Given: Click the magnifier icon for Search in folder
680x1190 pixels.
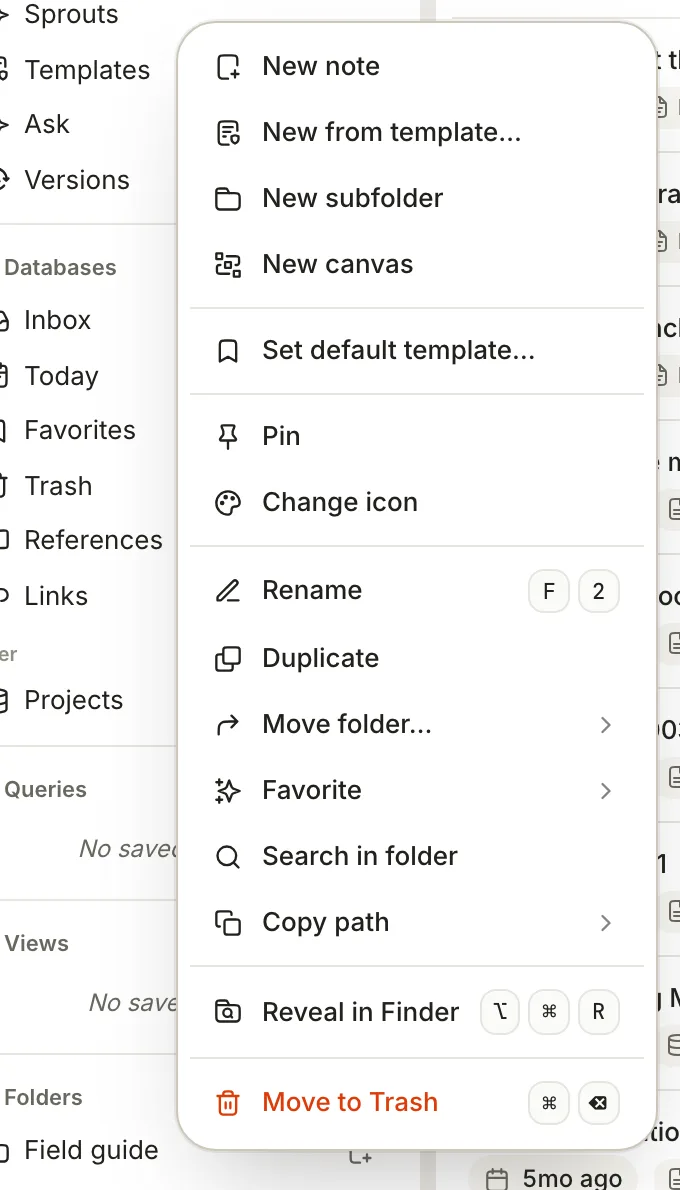Looking at the screenshot, I should (228, 857).
